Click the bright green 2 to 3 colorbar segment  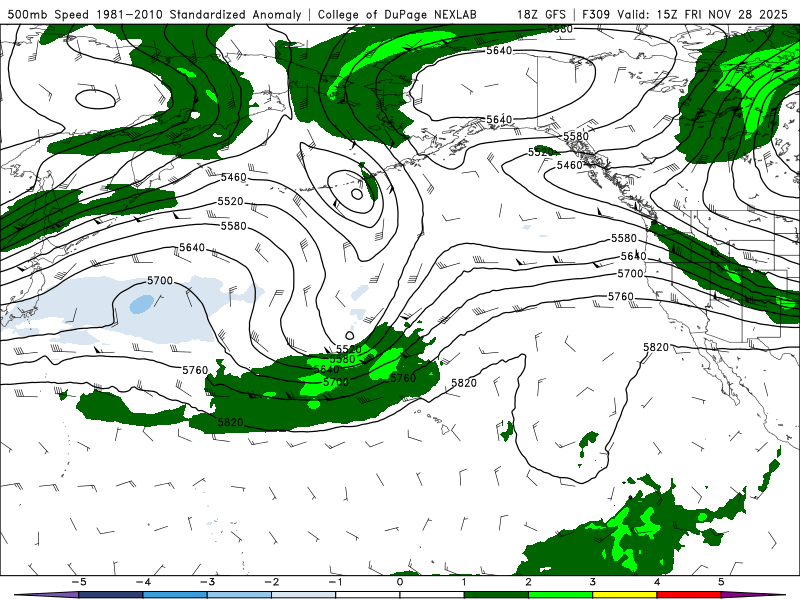coord(560,595)
